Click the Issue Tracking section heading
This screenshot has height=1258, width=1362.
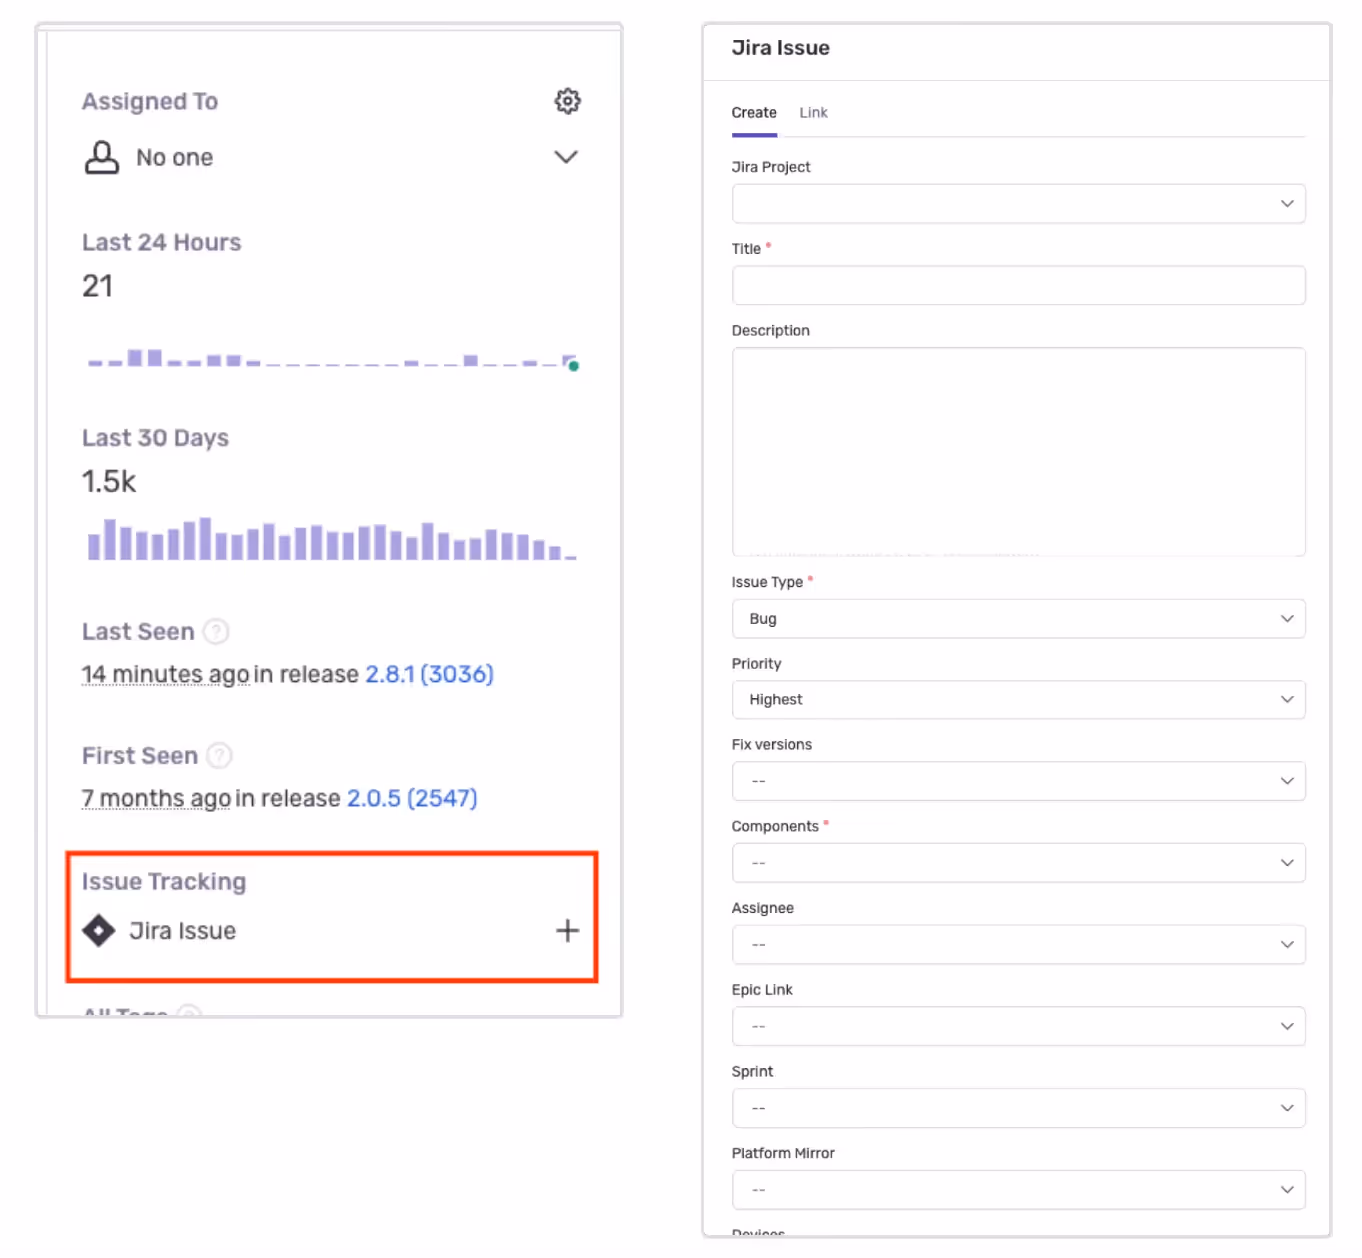click(164, 882)
